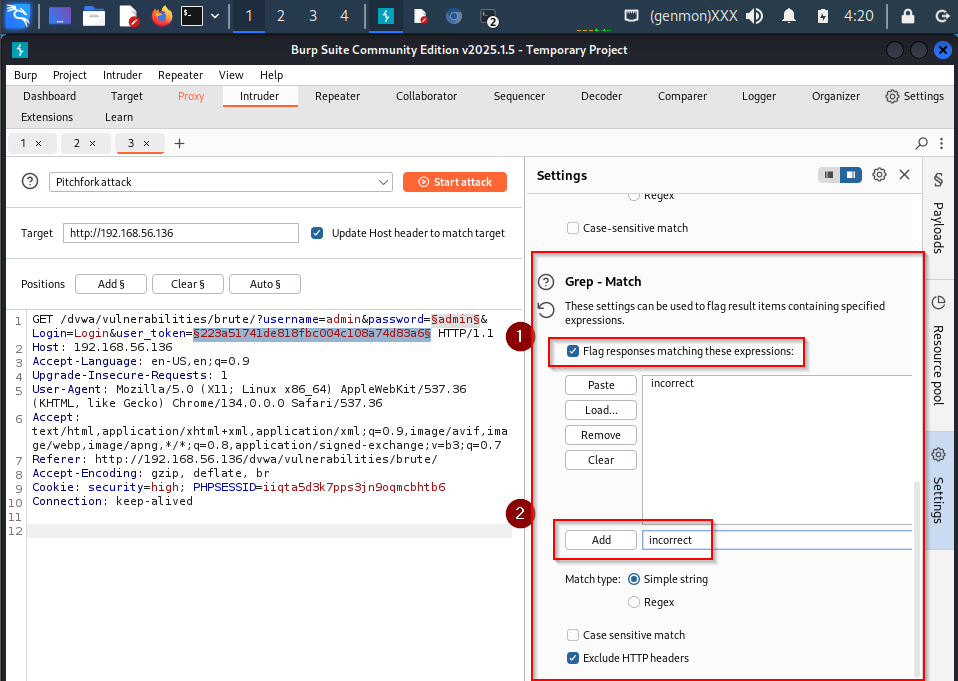Open the Collaborator tab
This screenshot has width=958, height=681.
(426, 96)
